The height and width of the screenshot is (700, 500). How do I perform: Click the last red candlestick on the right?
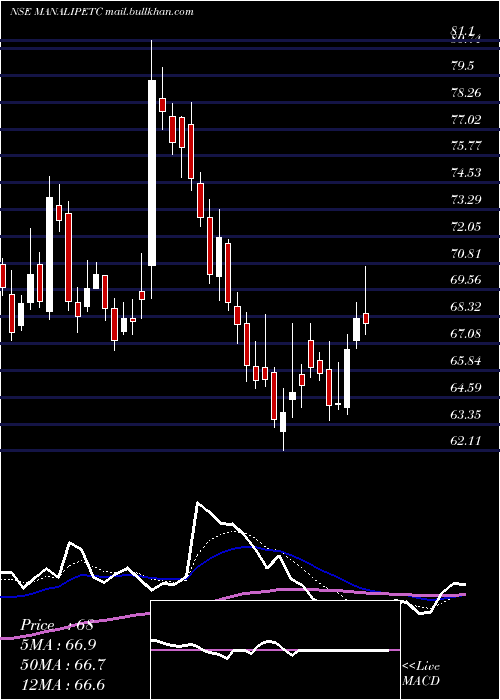click(x=366, y=318)
